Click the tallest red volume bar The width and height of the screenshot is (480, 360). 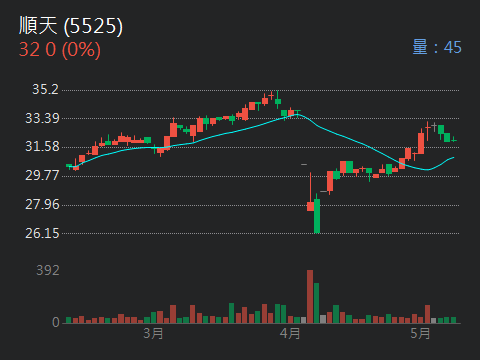(310, 297)
